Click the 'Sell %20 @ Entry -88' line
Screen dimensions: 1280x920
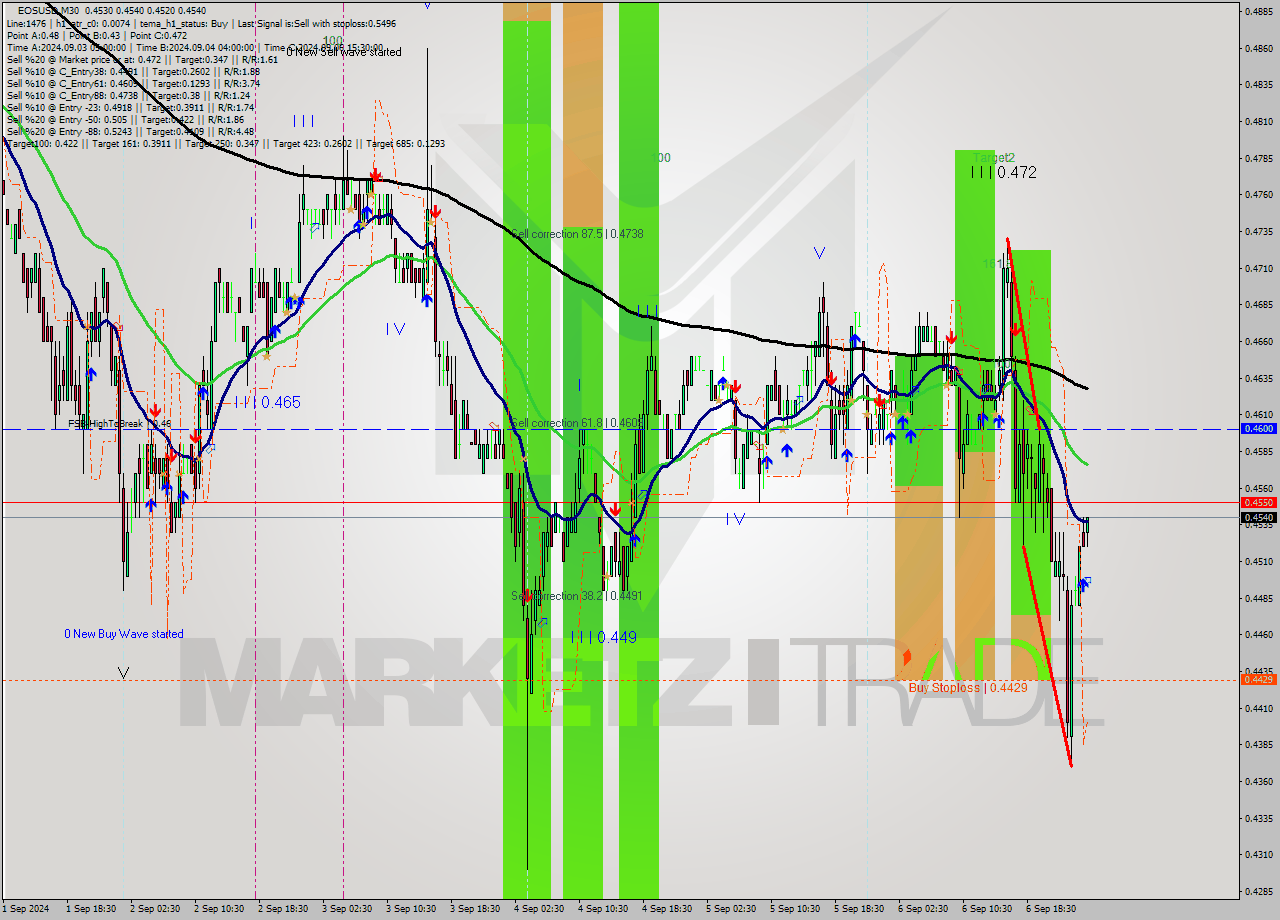coord(130,131)
